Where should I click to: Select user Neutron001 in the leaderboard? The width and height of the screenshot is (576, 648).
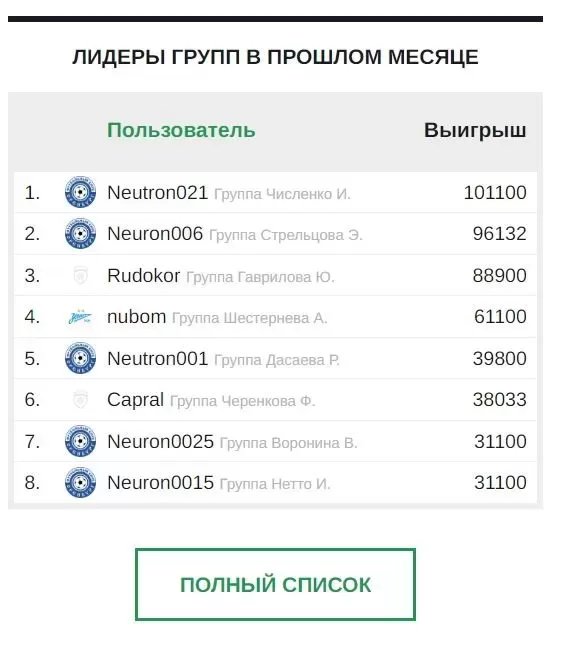(x=275, y=358)
